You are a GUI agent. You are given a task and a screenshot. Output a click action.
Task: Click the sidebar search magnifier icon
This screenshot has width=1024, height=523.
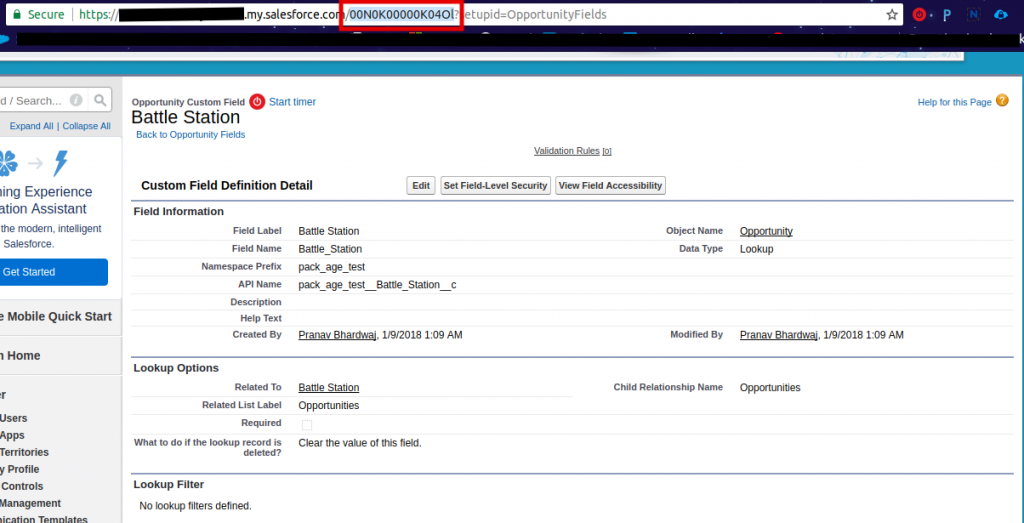coord(100,100)
